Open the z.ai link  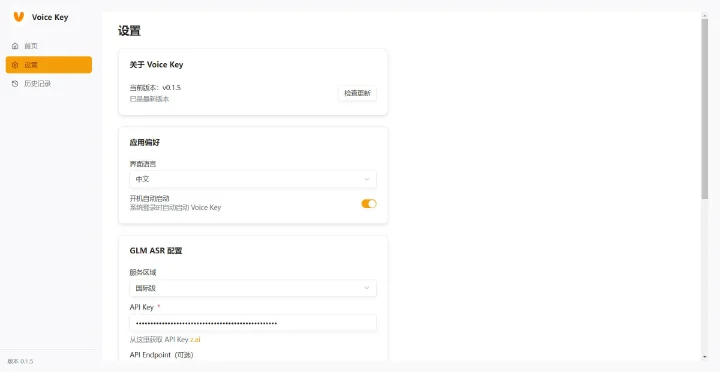[195, 340]
